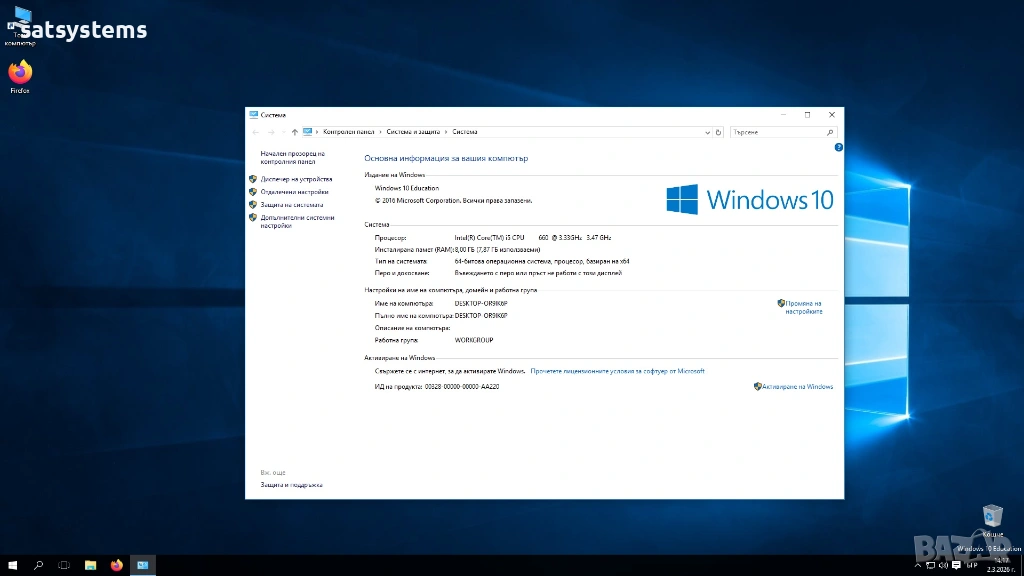This screenshot has height=576, width=1024.
Task: Select 'Система и защита' breadcrumb item
Action: [412, 132]
